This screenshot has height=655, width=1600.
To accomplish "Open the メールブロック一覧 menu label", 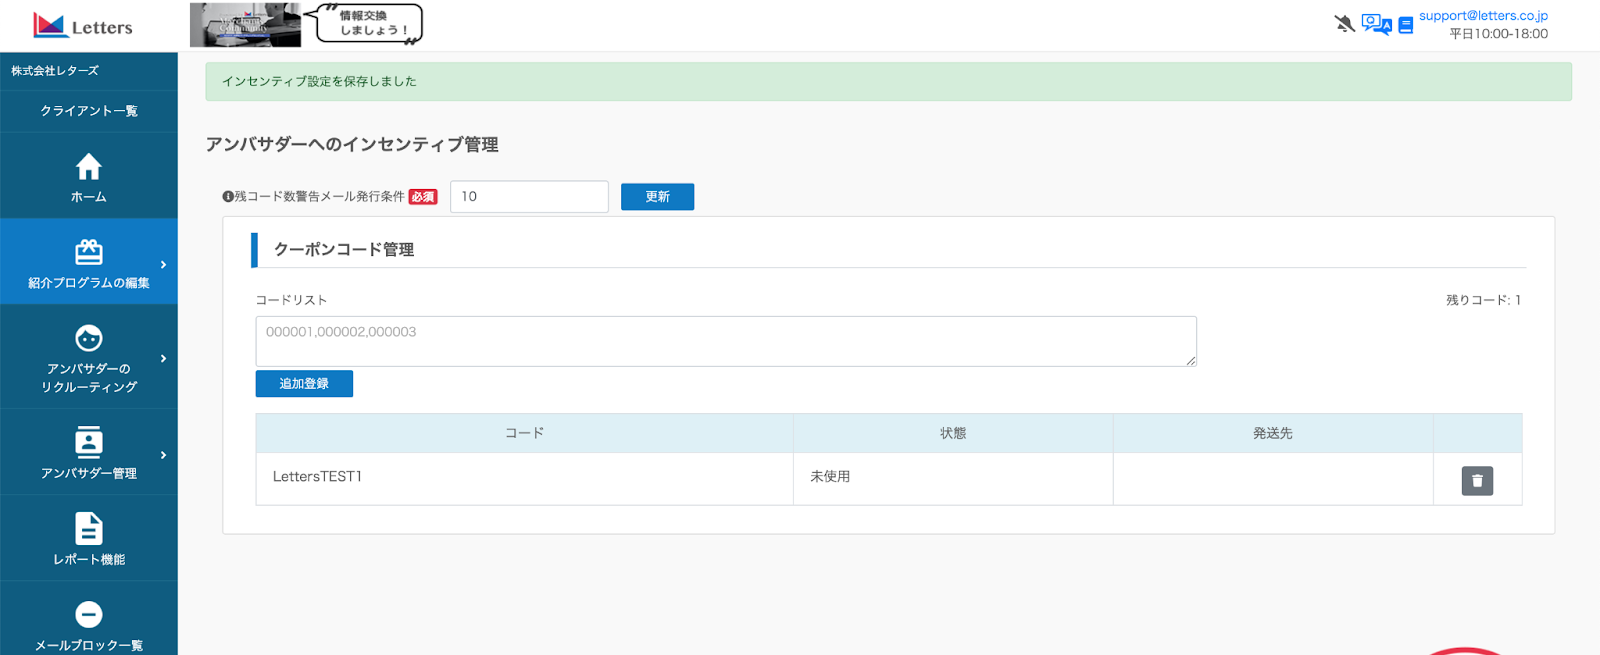I will tap(89, 646).
